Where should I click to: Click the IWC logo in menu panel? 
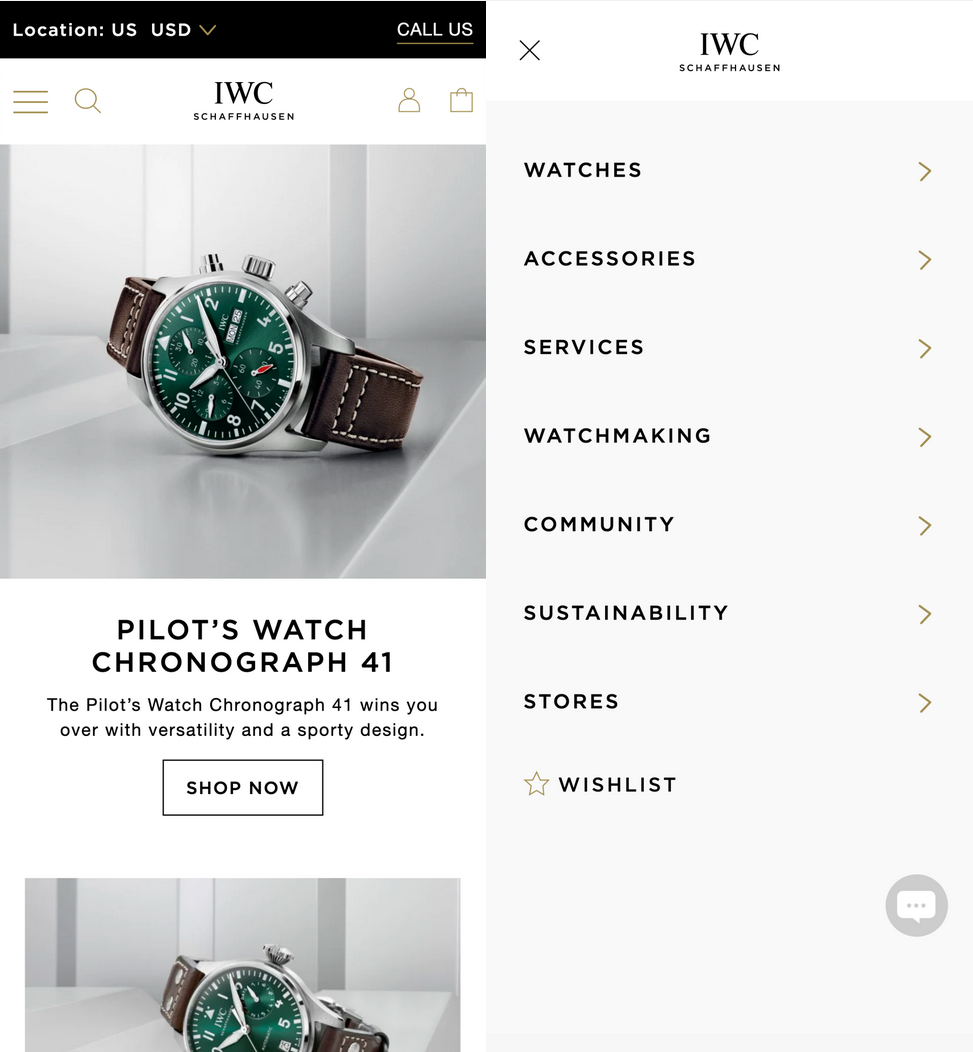[x=729, y=52]
